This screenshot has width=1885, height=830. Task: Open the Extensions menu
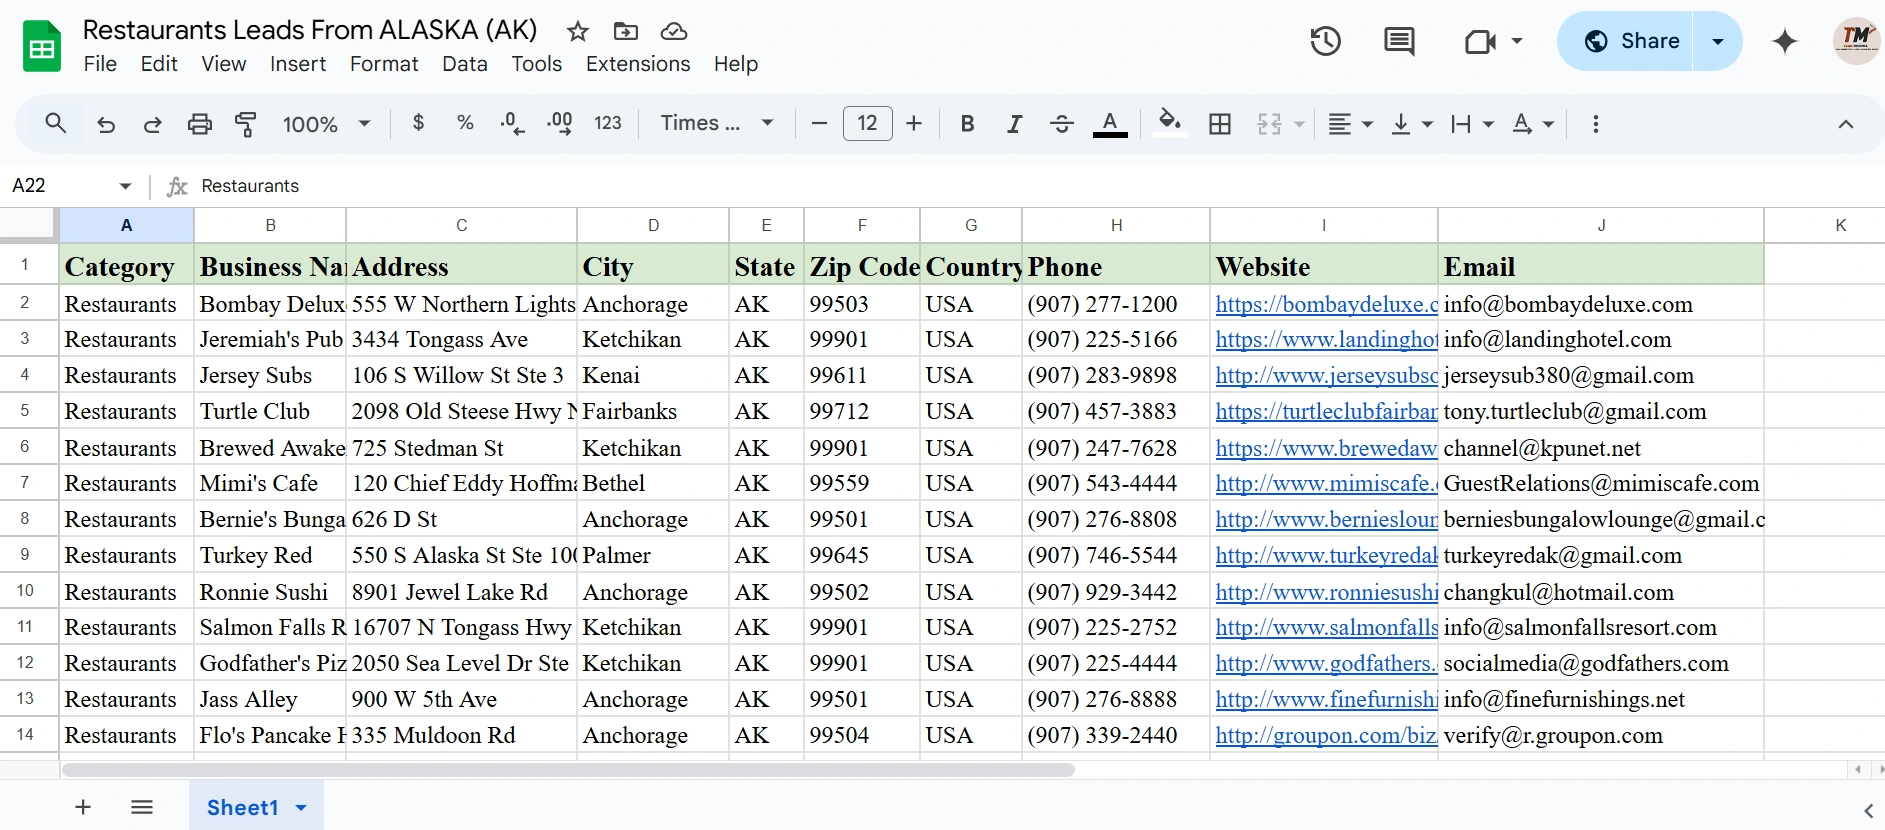click(638, 64)
